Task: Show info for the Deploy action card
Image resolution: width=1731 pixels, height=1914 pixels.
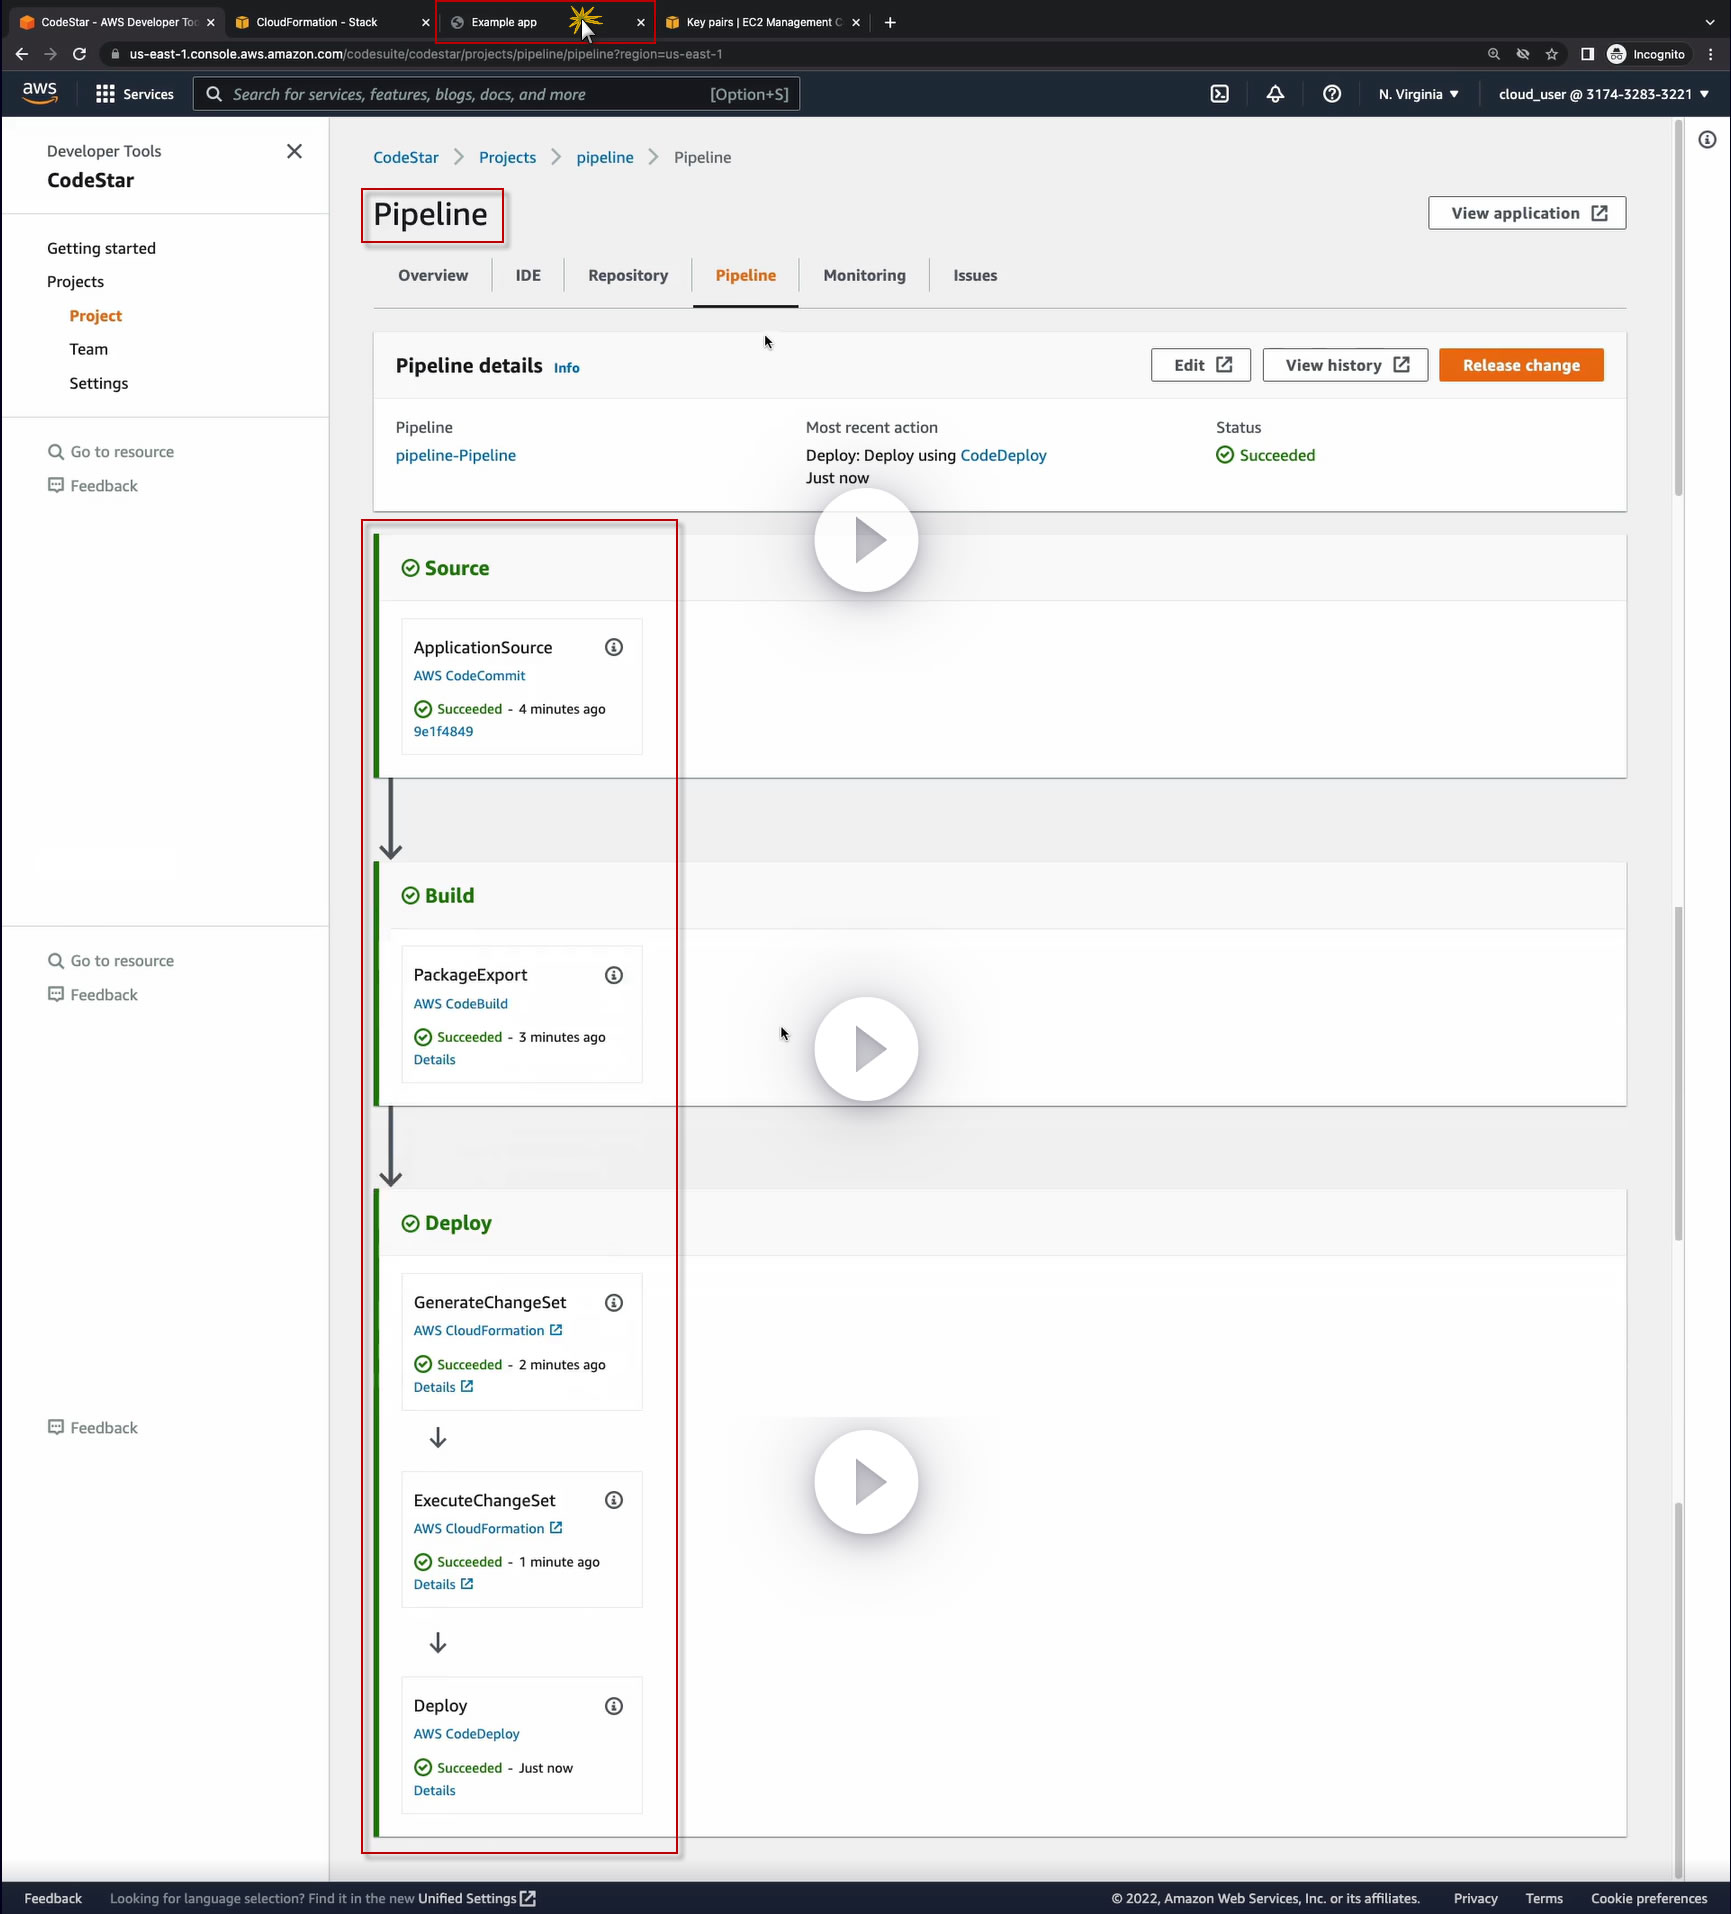Action: [614, 1706]
